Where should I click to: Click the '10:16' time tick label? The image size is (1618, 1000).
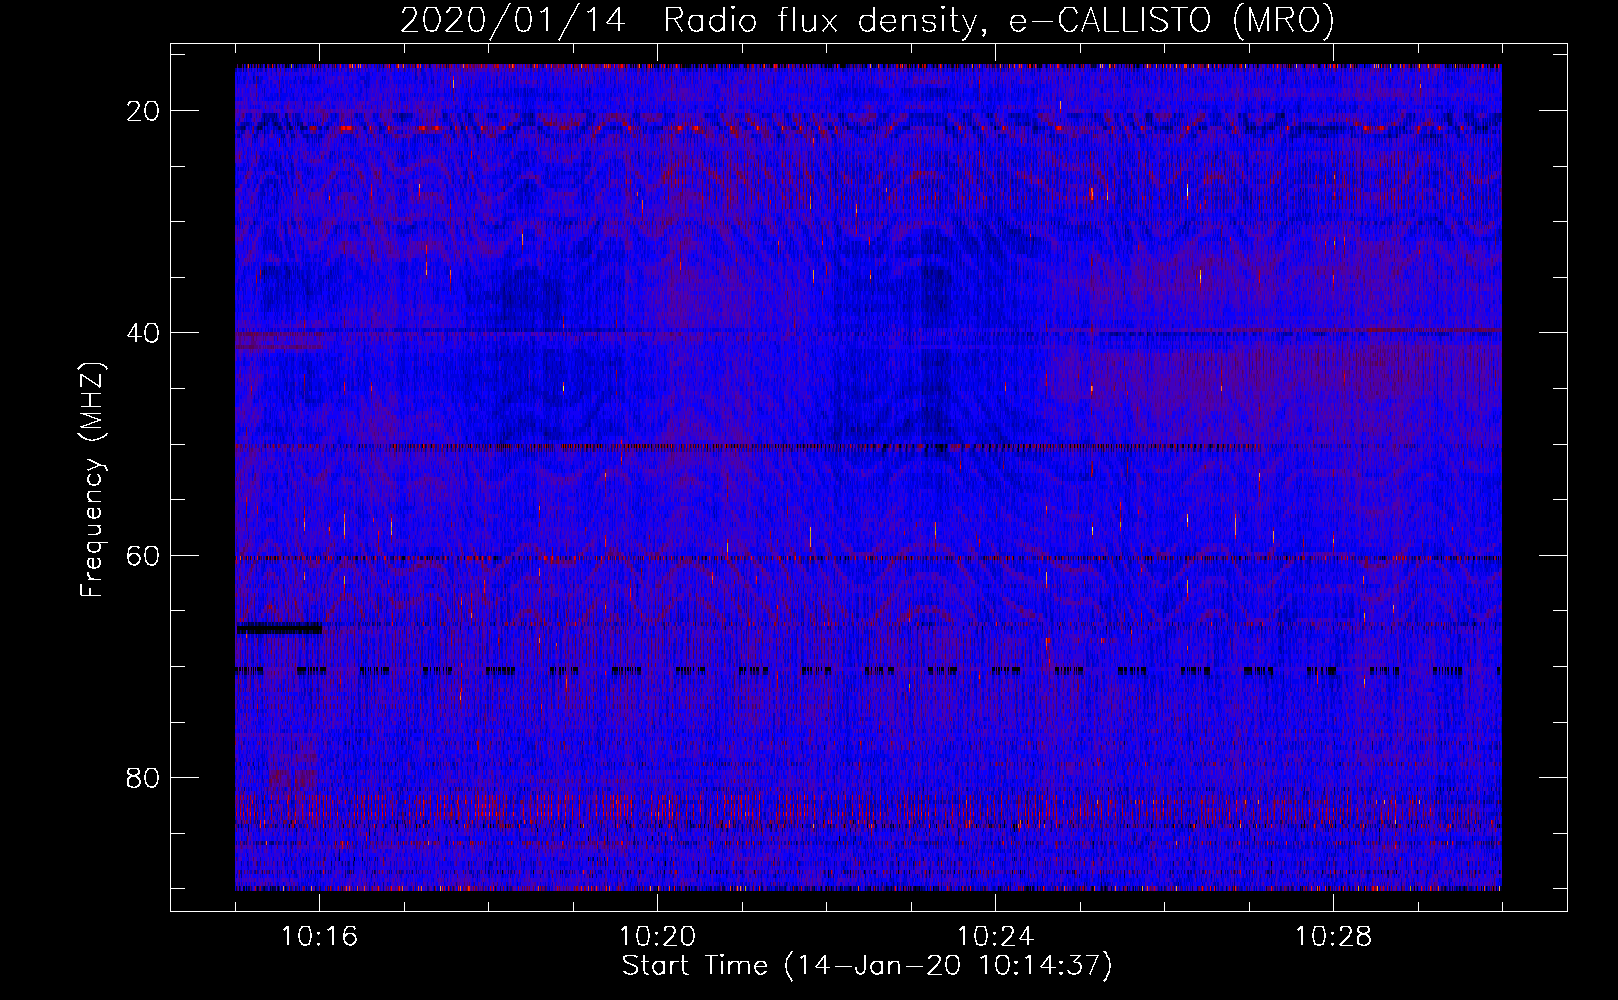[x=319, y=937]
